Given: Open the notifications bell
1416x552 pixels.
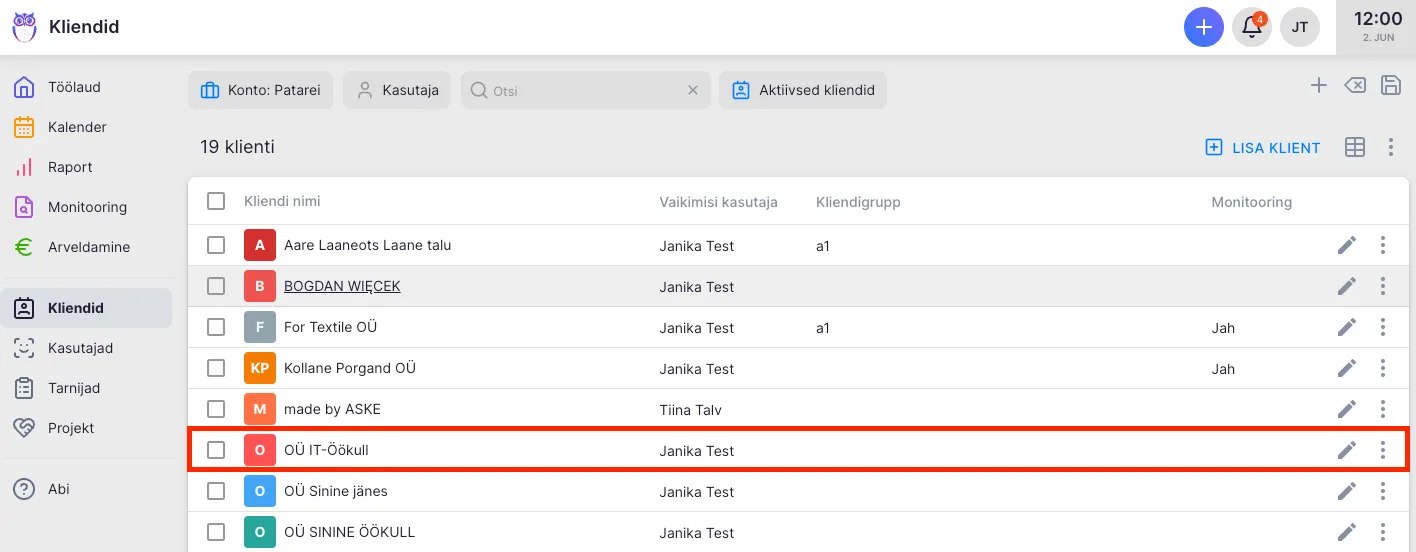Looking at the screenshot, I should (x=1252, y=27).
